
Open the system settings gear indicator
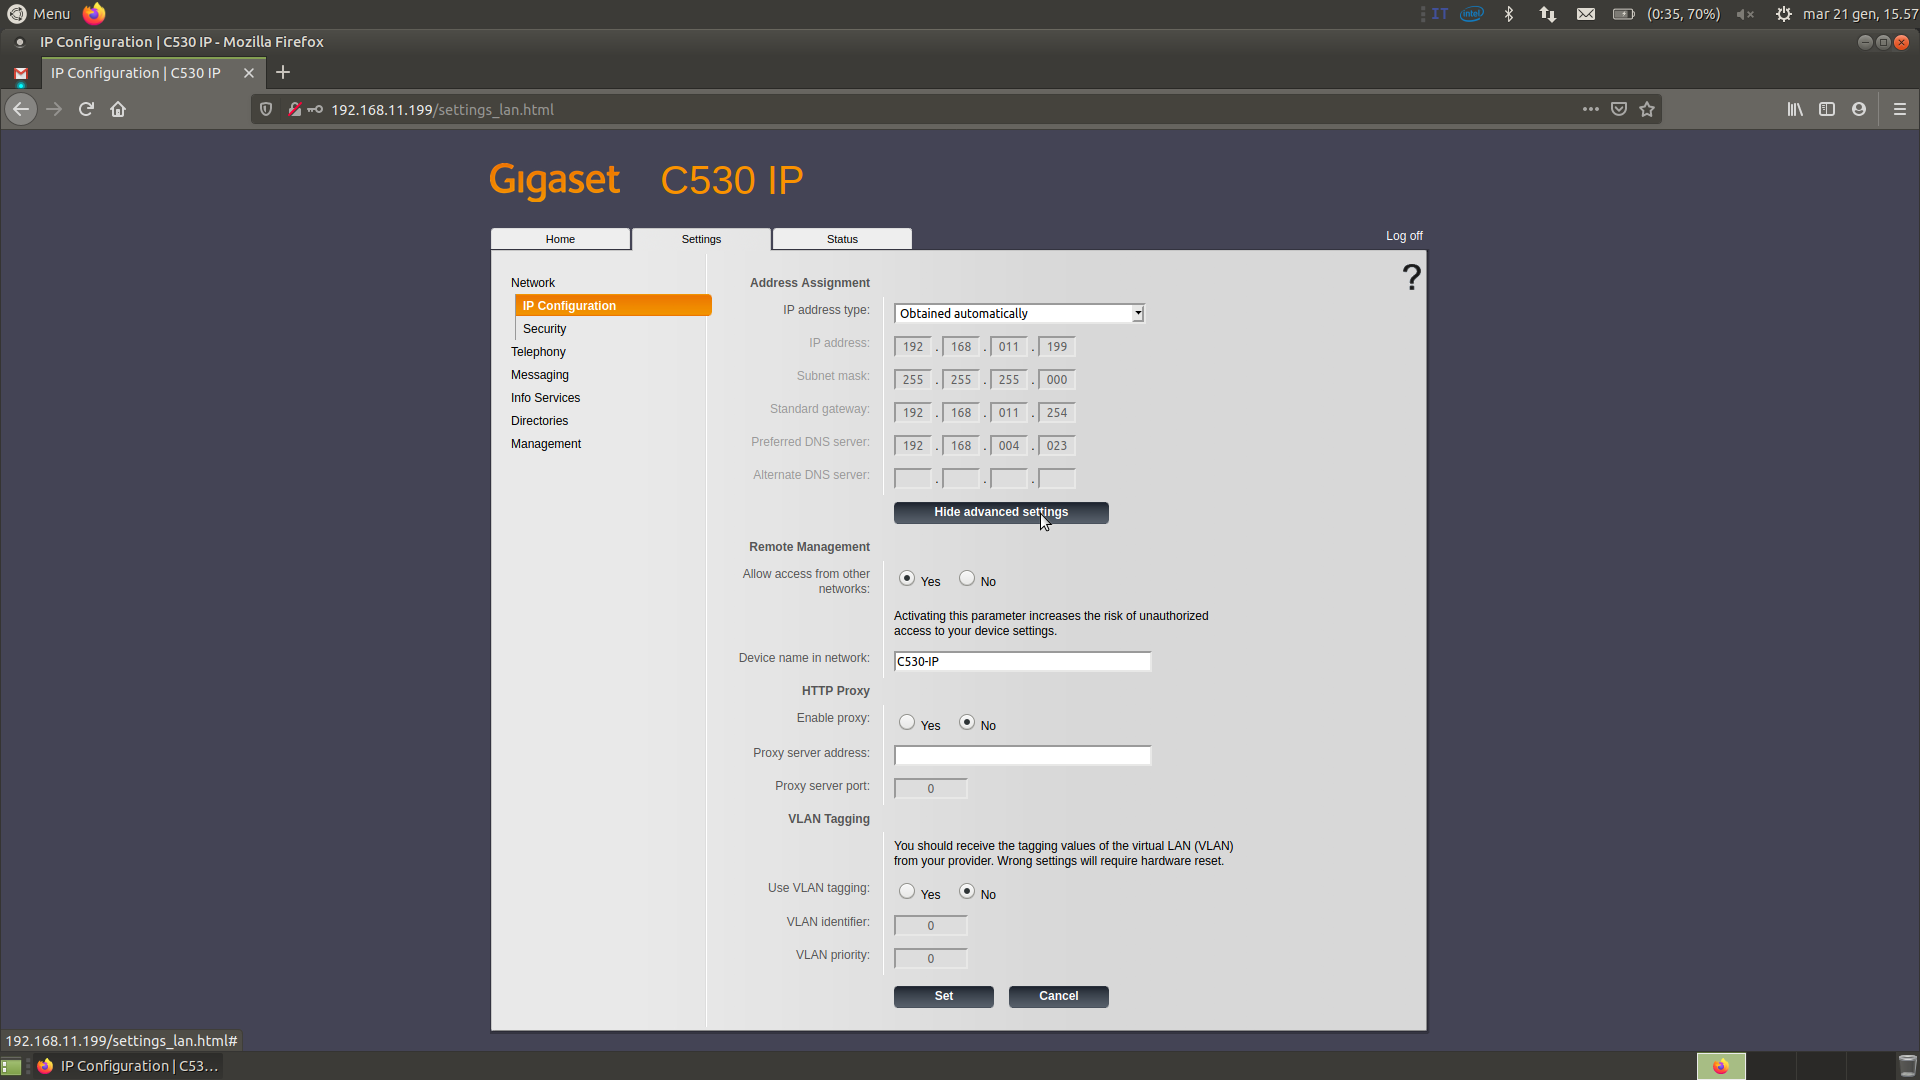1783,13
